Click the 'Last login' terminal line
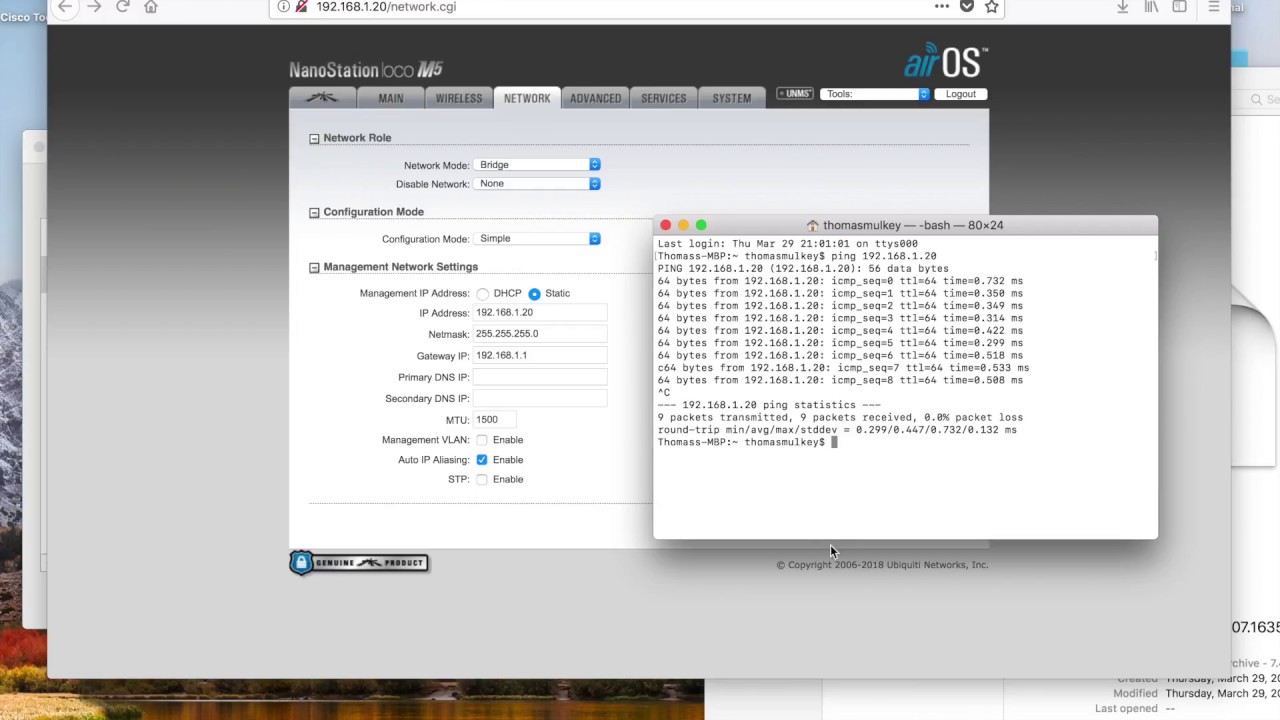The width and height of the screenshot is (1280, 720). point(787,244)
